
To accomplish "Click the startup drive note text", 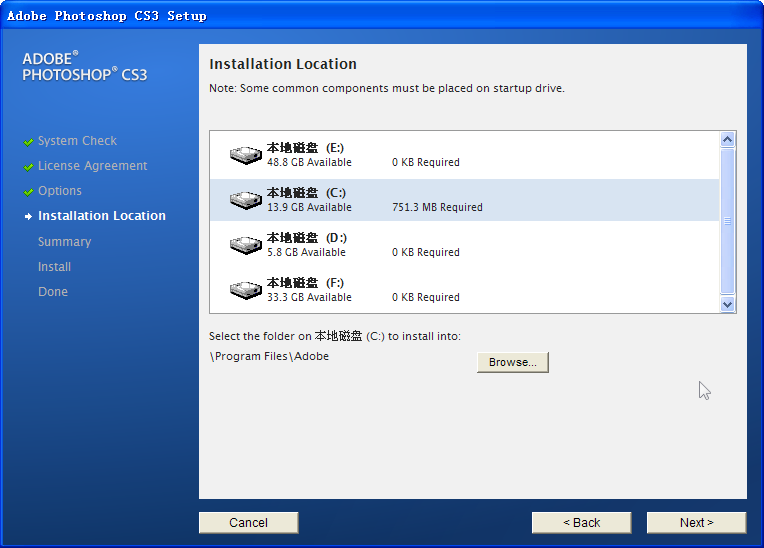I will point(387,88).
